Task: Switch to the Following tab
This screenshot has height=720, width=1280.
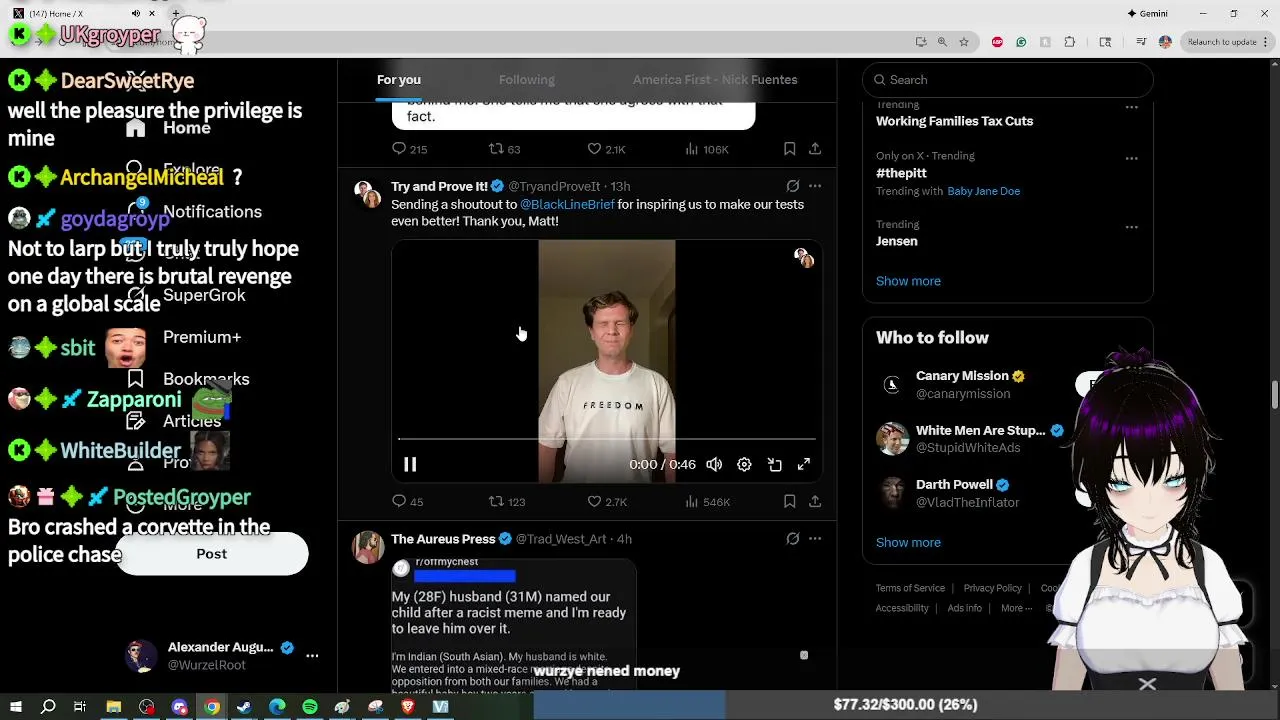Action: pyautogui.click(x=527, y=80)
